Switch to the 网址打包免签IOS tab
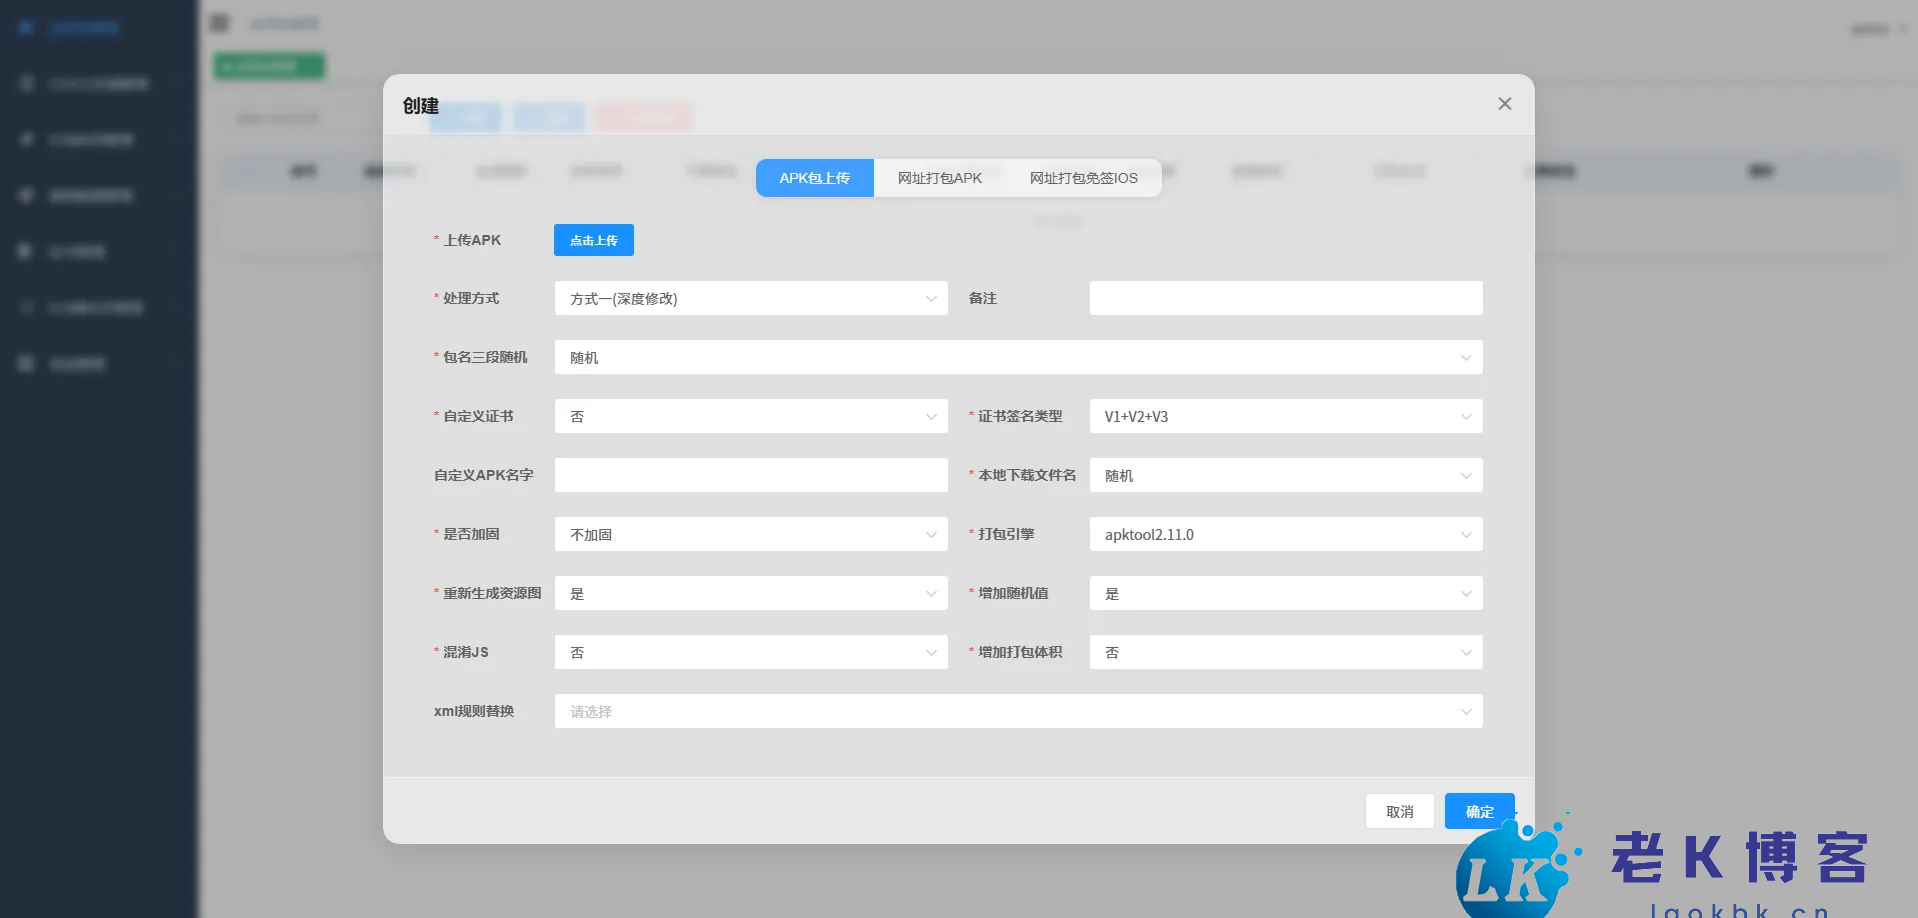The height and width of the screenshot is (918, 1918). [x=1083, y=178]
